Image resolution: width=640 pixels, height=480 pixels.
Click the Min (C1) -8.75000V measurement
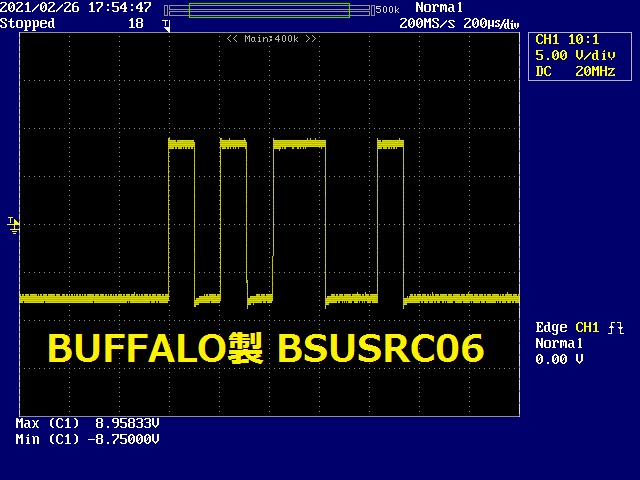point(87,440)
